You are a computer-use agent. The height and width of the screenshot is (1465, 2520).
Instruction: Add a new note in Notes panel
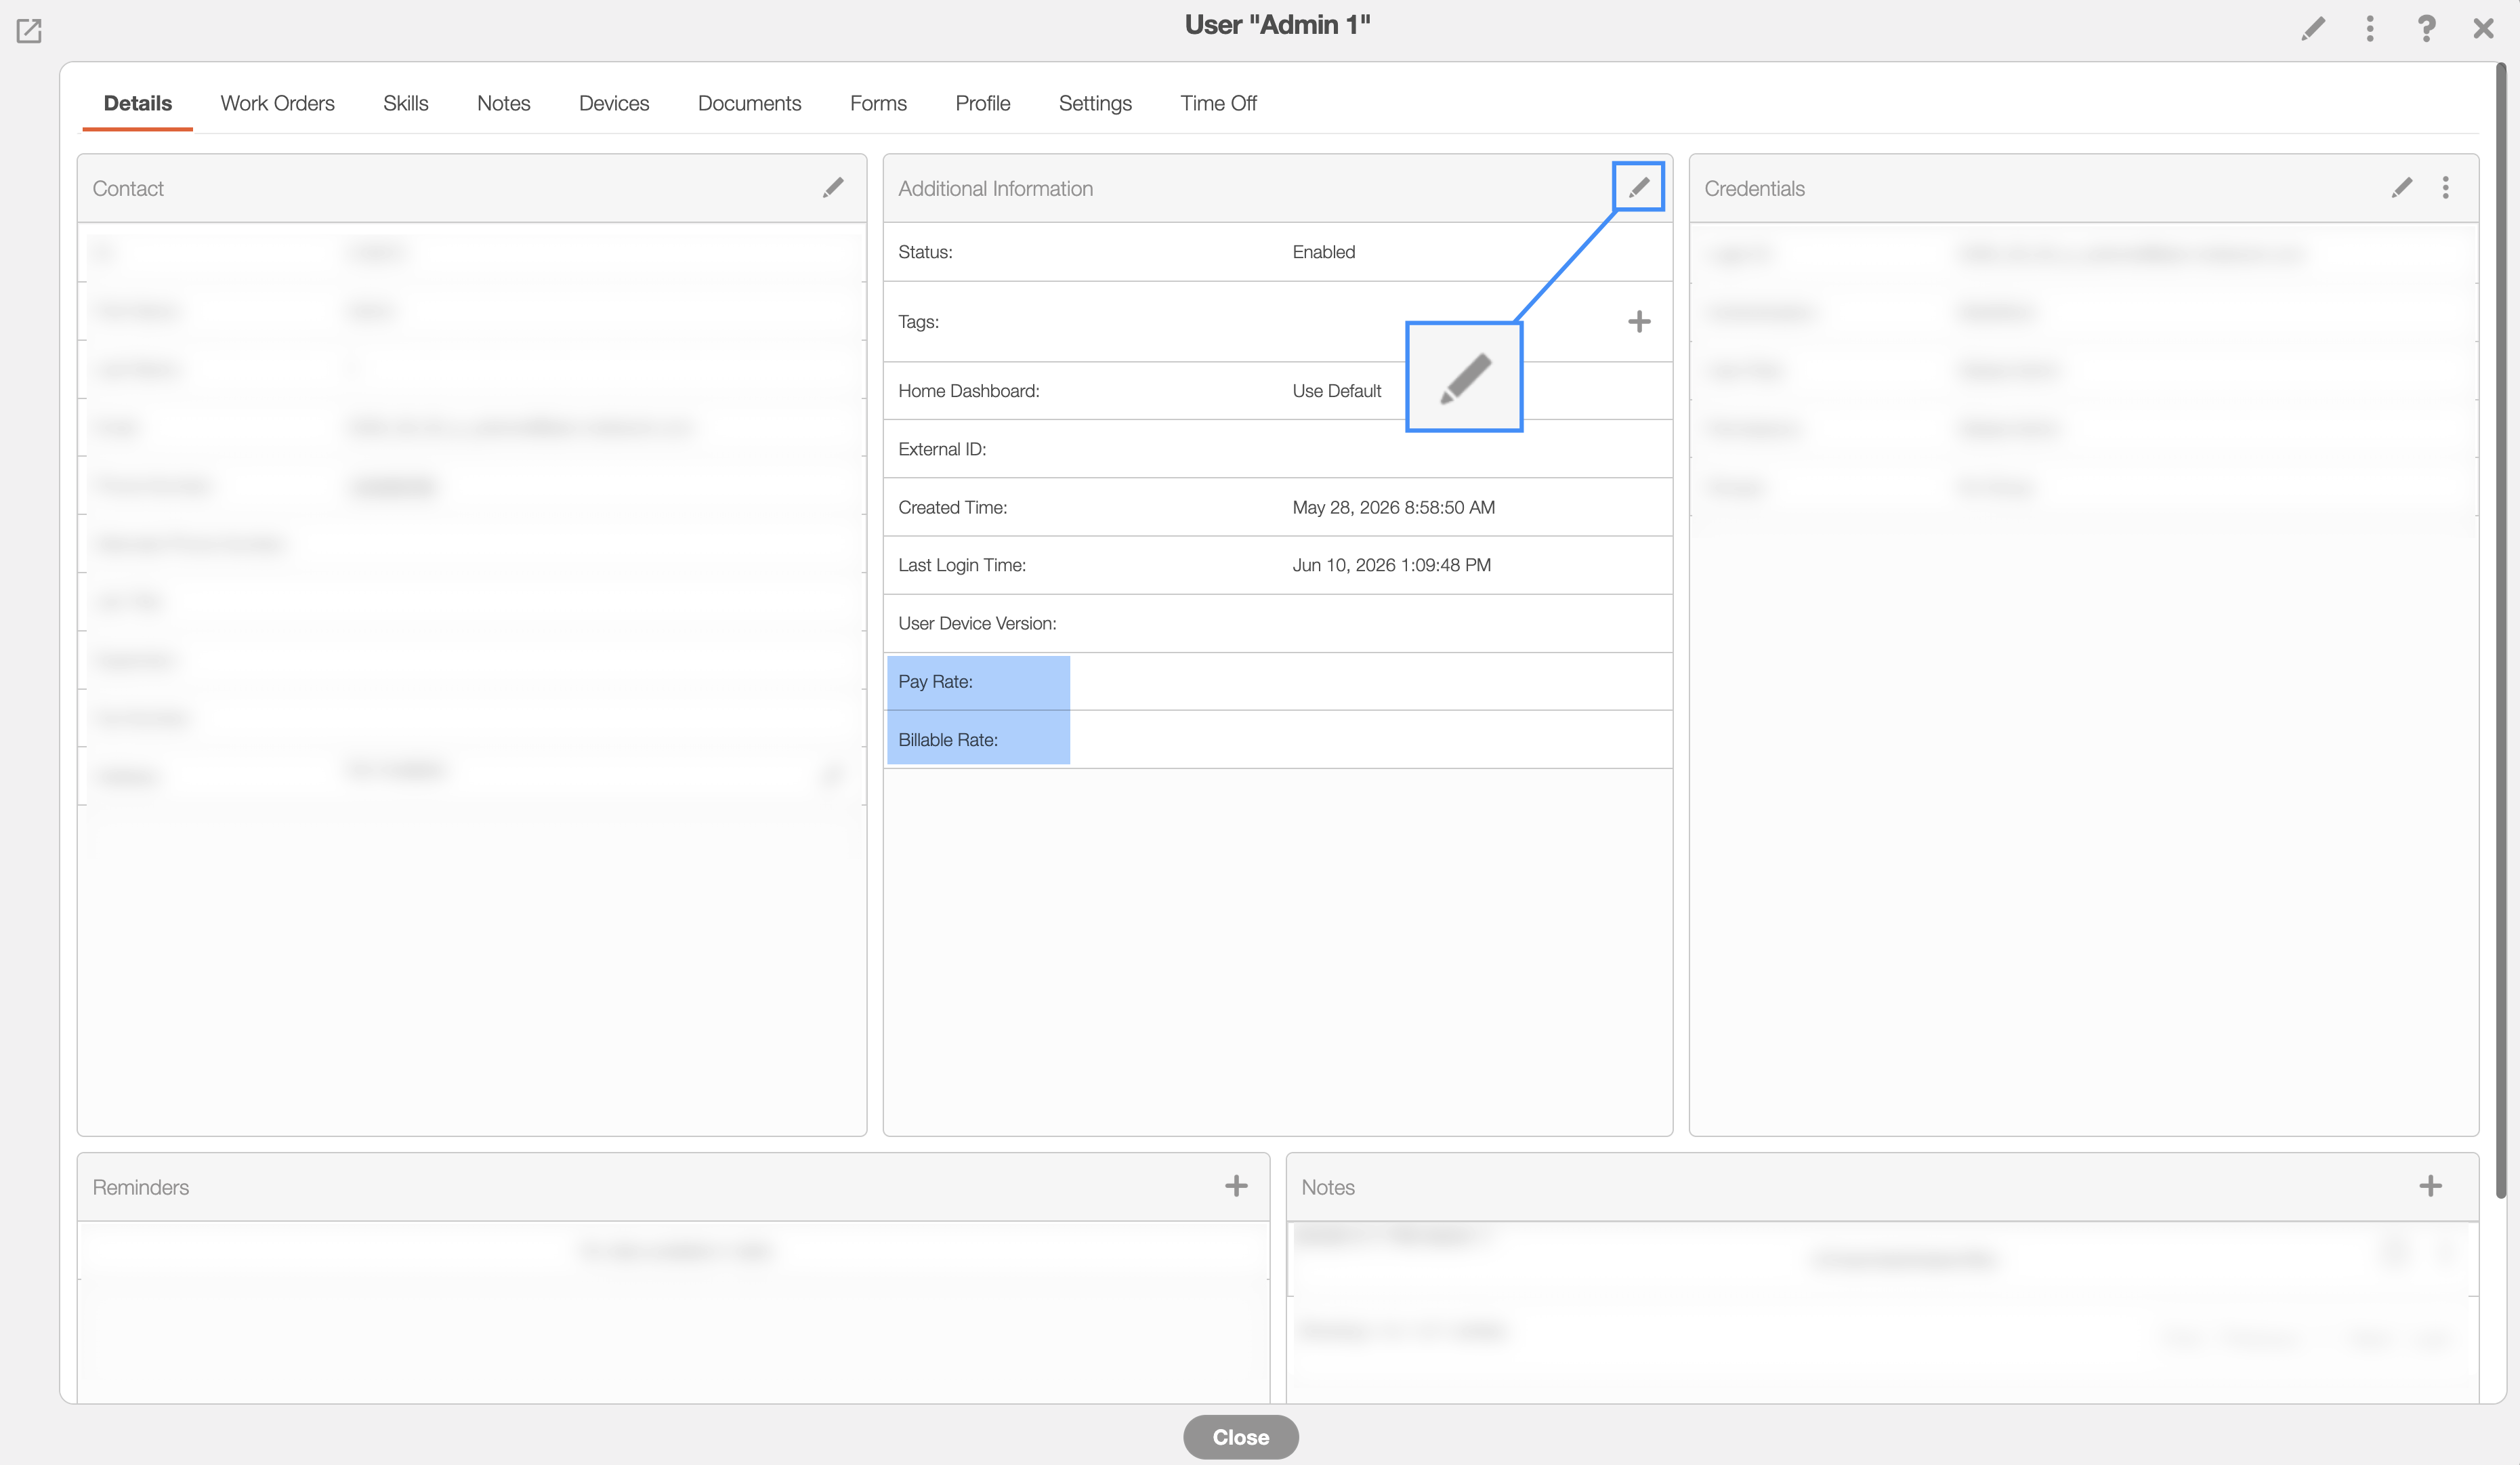(2430, 1186)
